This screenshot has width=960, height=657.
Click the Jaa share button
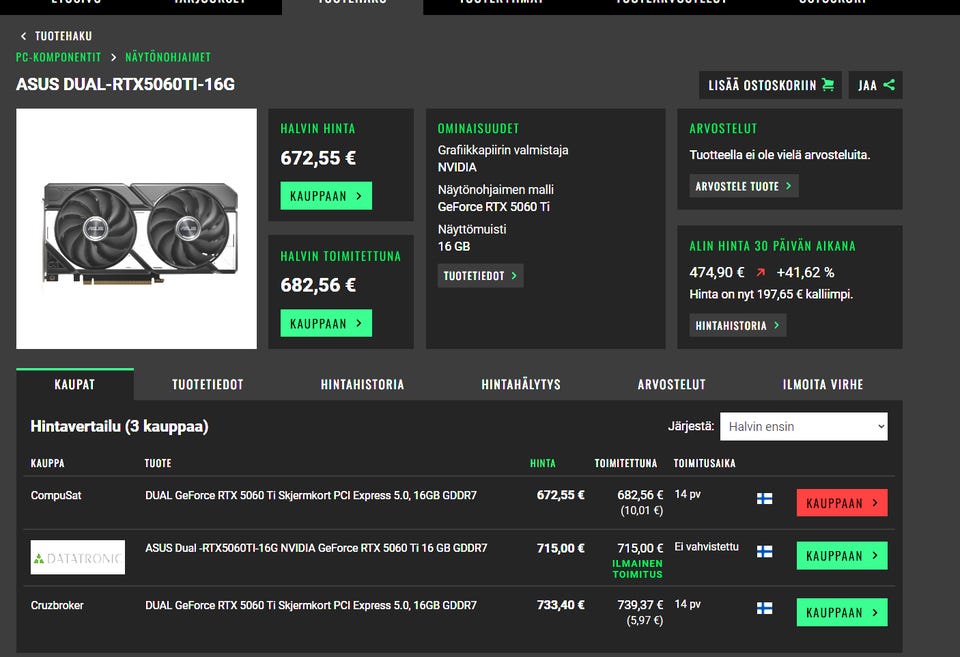click(876, 85)
